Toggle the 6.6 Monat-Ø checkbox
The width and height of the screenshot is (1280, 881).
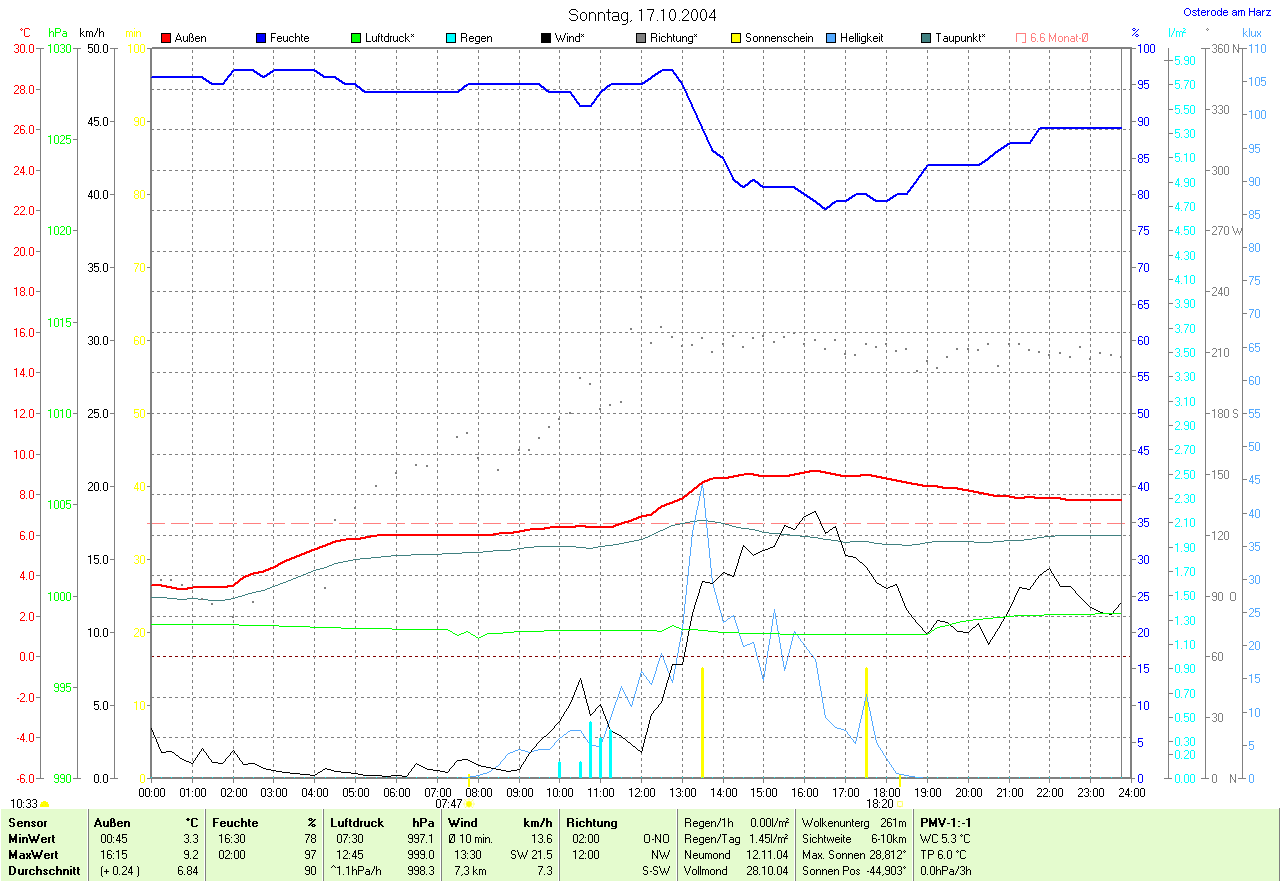(x=1021, y=38)
